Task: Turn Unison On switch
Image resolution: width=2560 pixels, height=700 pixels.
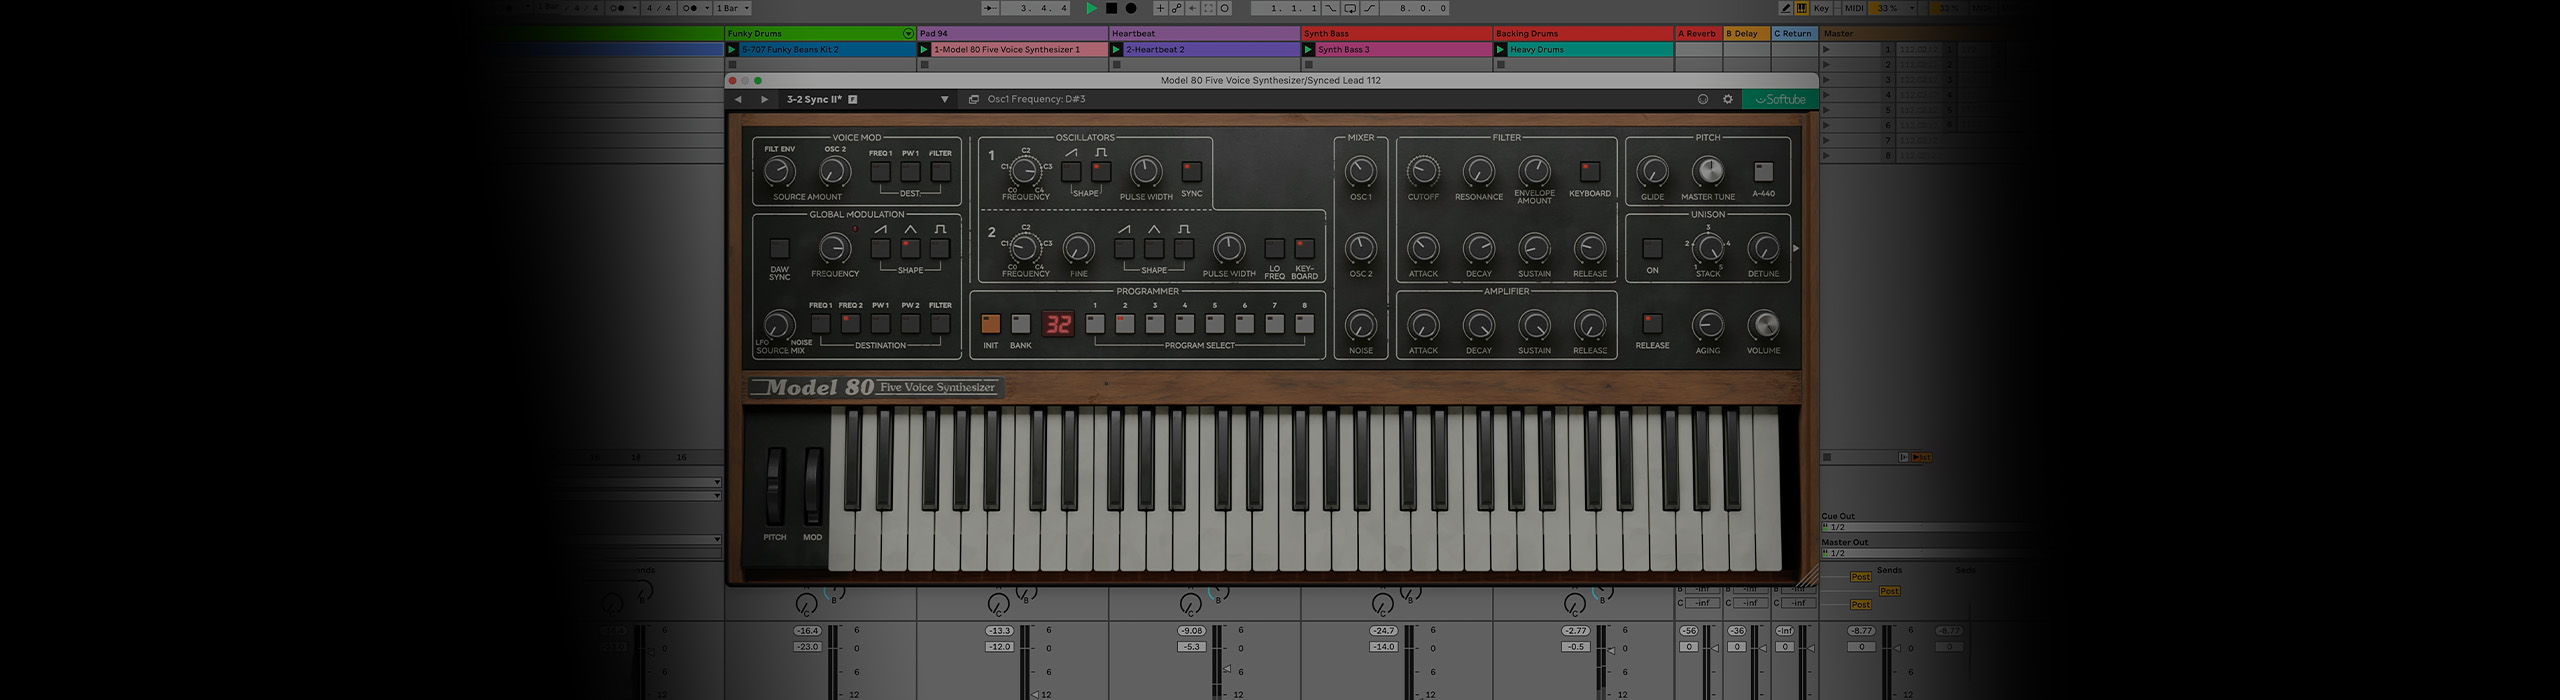Action: coord(1652,248)
